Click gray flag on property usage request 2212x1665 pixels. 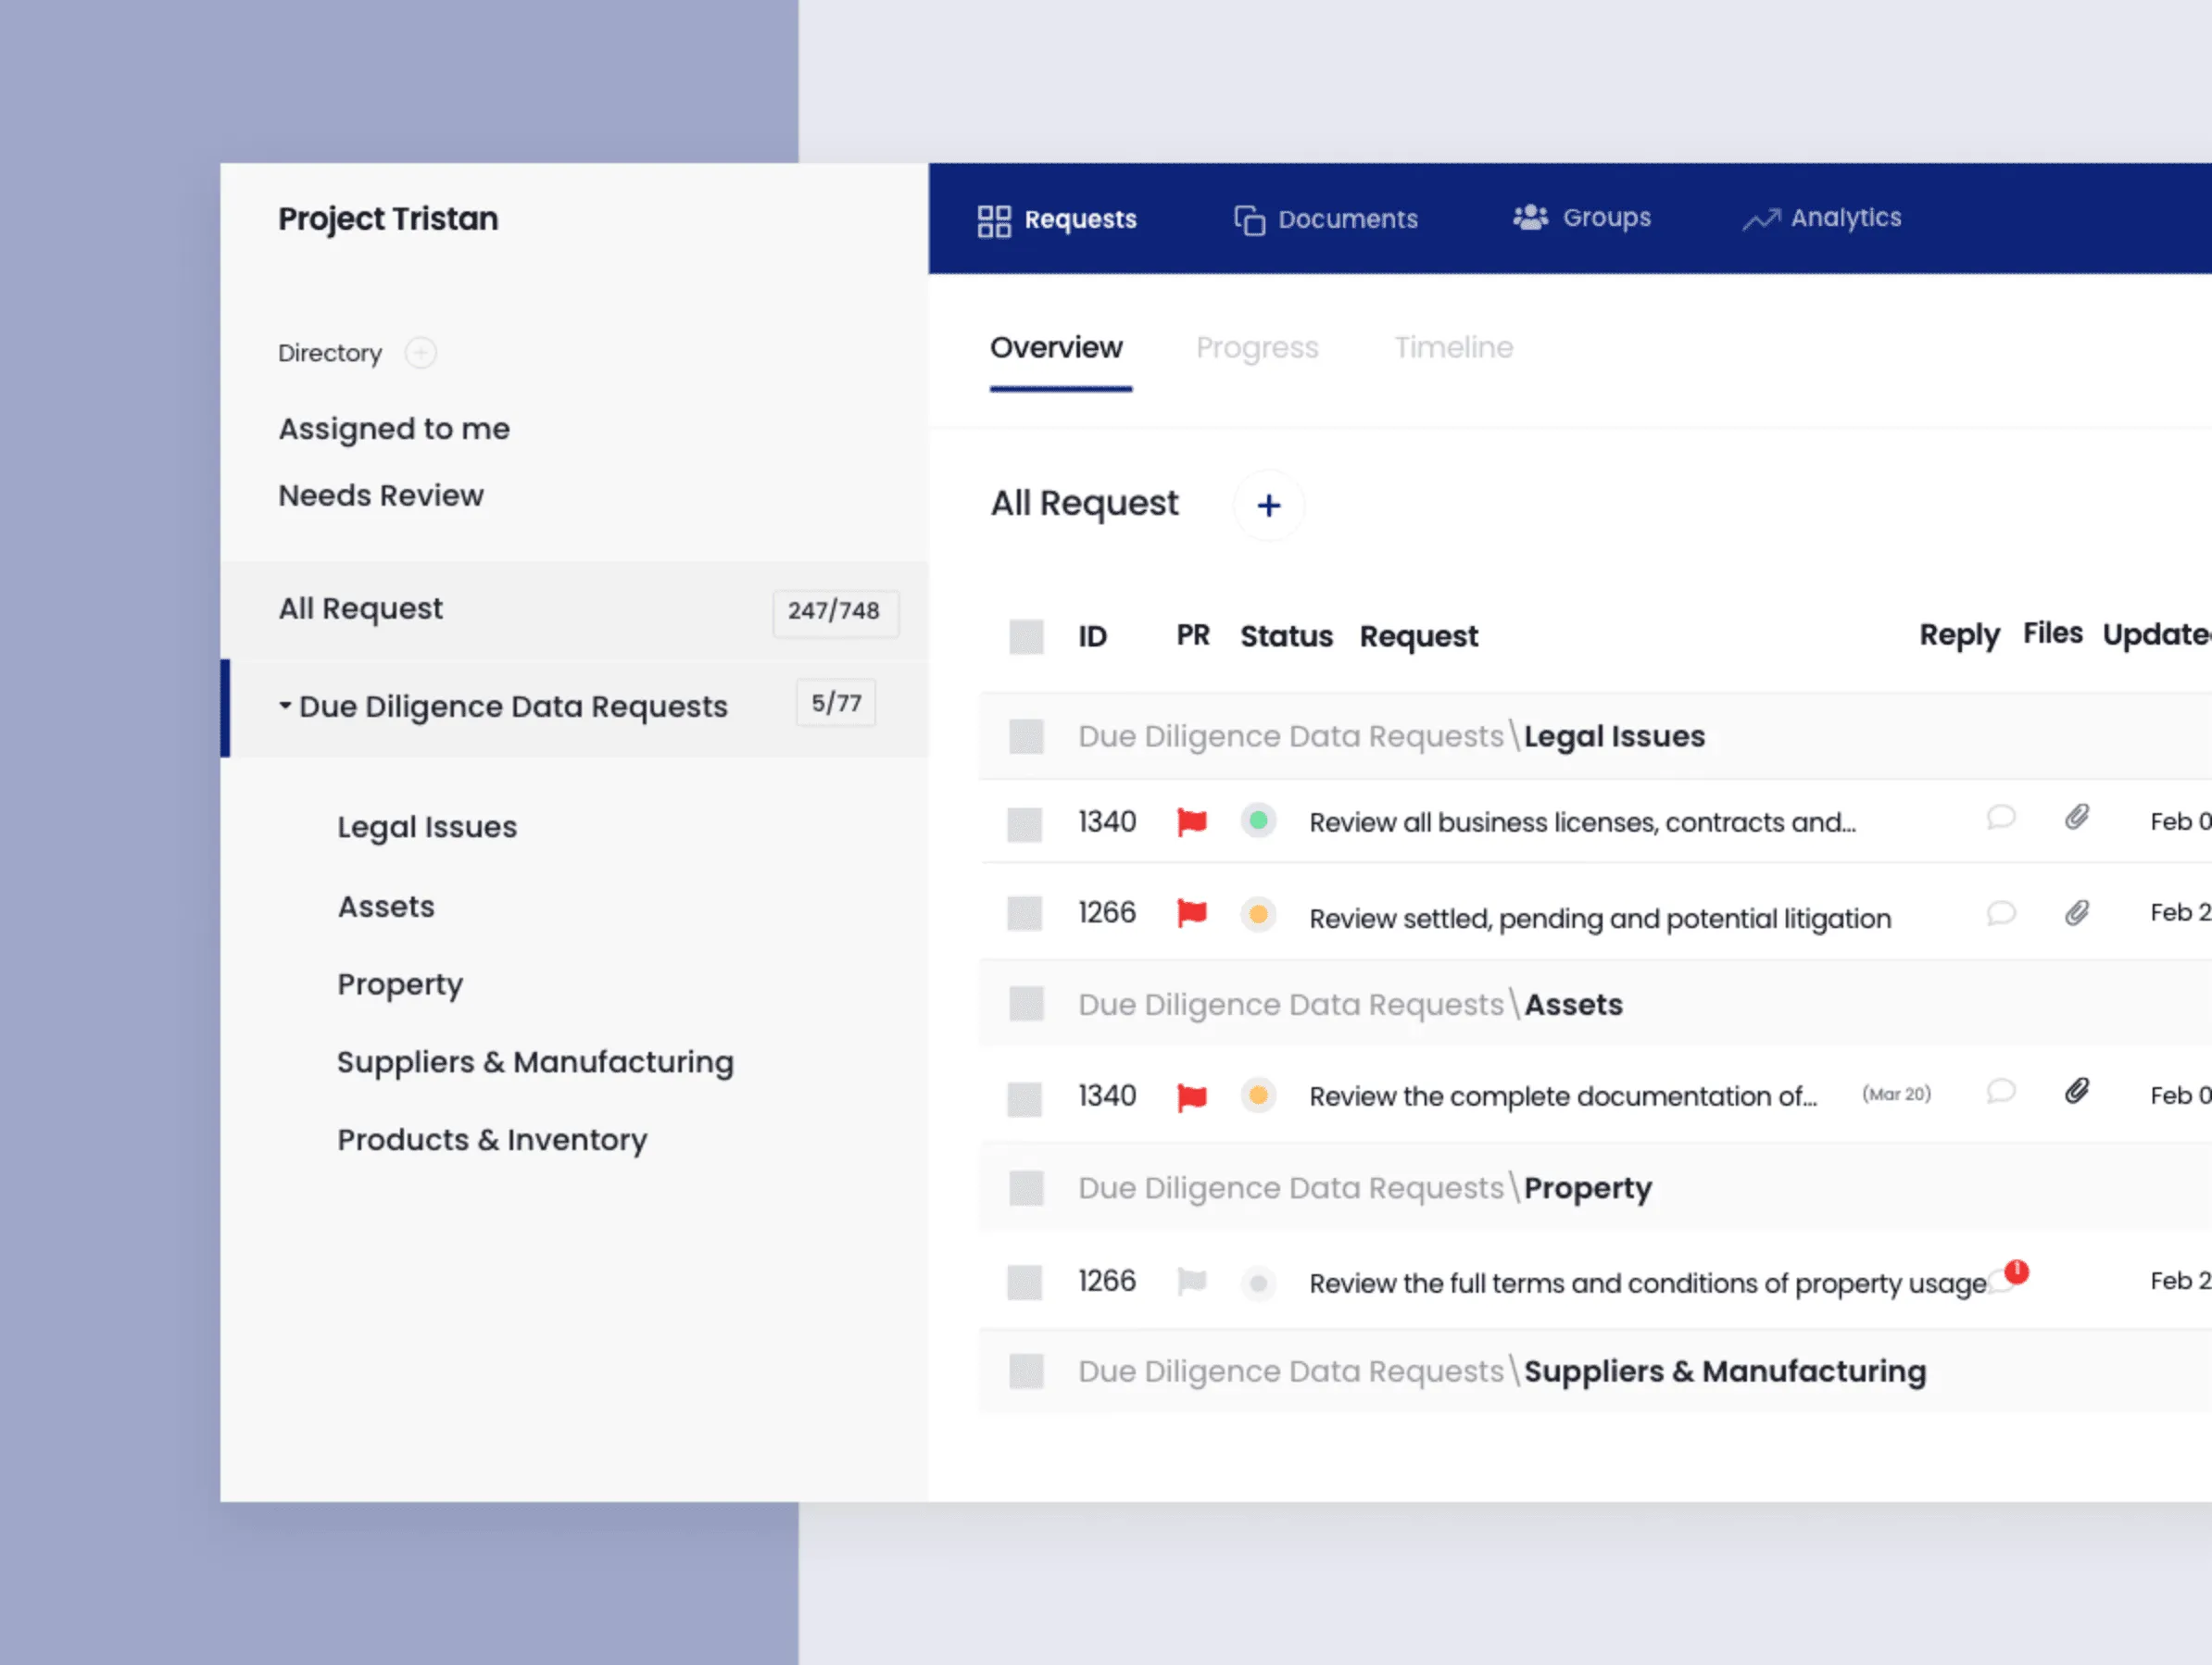1191,1281
